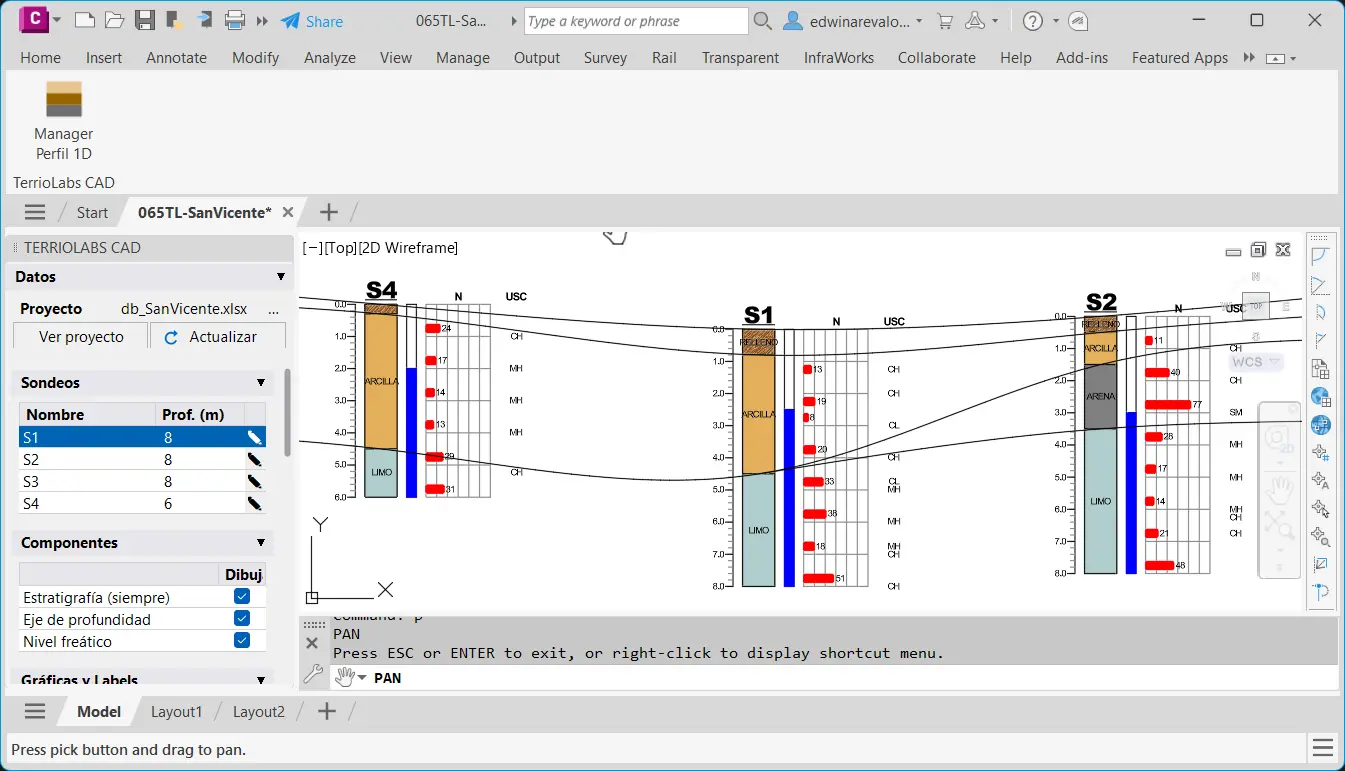Click the globe with grid toolbar icon
Viewport: 1345px width, 771px height.
(x=1320, y=397)
